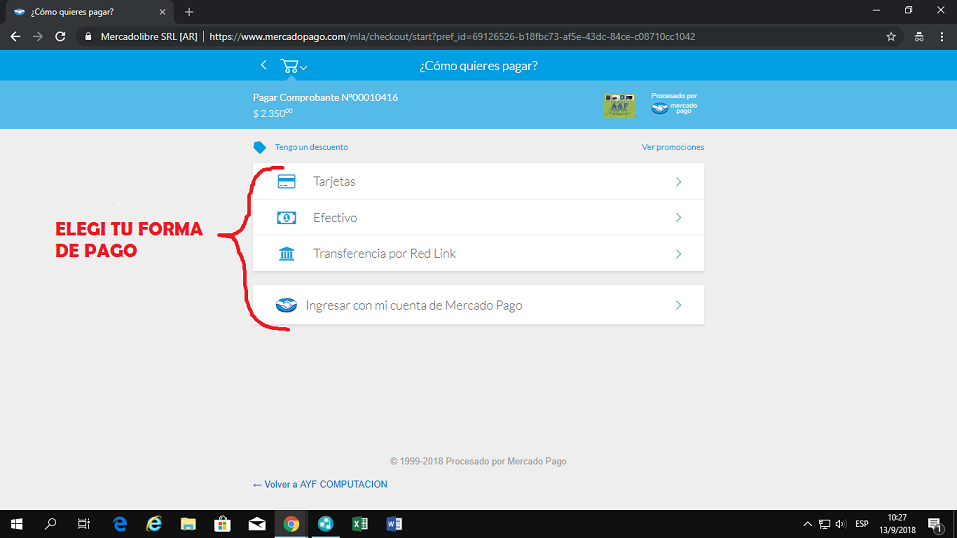Click the cash icon beside Efectivo
Viewport: 957px width, 538px height.
286,217
